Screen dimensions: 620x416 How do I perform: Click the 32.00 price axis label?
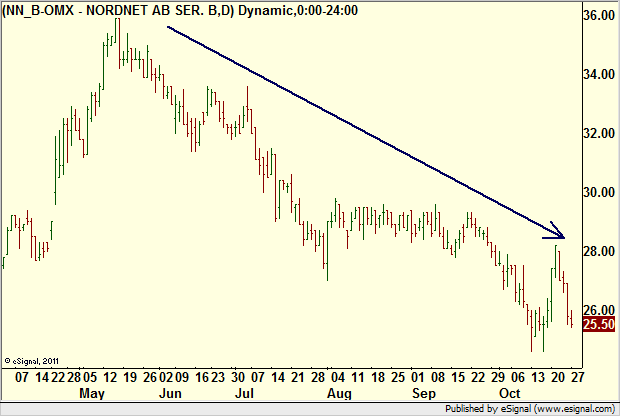pos(599,133)
